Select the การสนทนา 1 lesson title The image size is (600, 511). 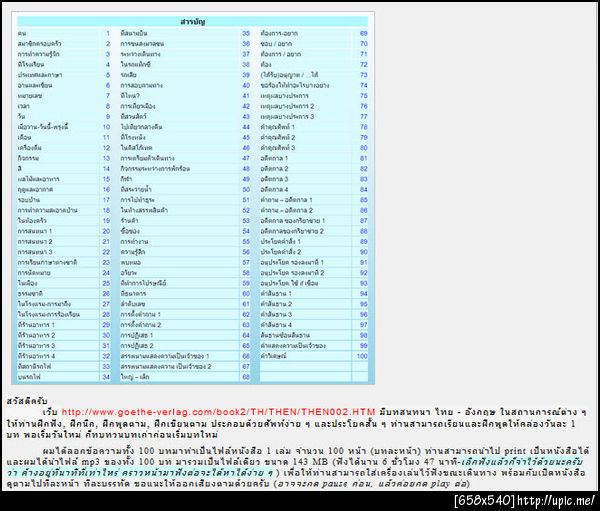click(35, 231)
